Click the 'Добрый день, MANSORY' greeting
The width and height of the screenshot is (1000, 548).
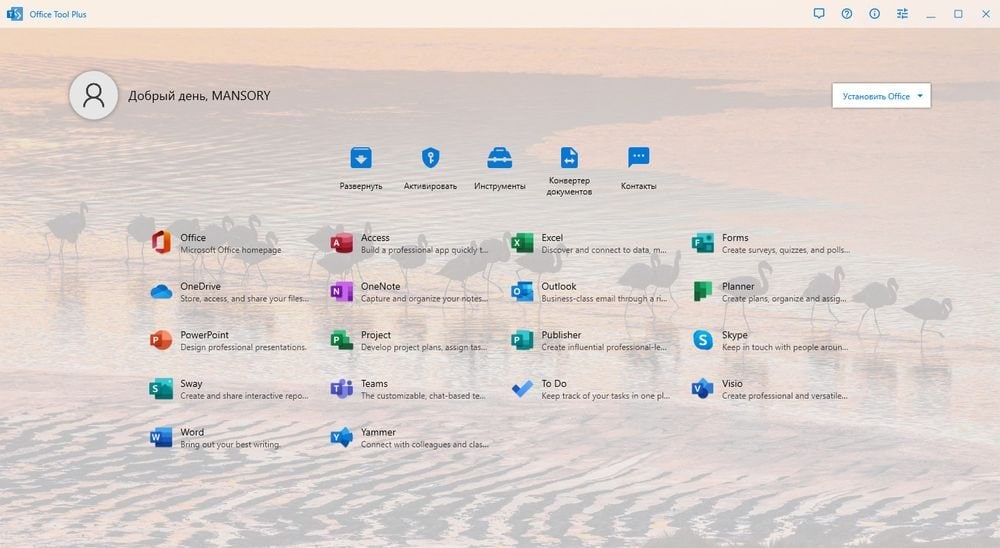(199, 96)
